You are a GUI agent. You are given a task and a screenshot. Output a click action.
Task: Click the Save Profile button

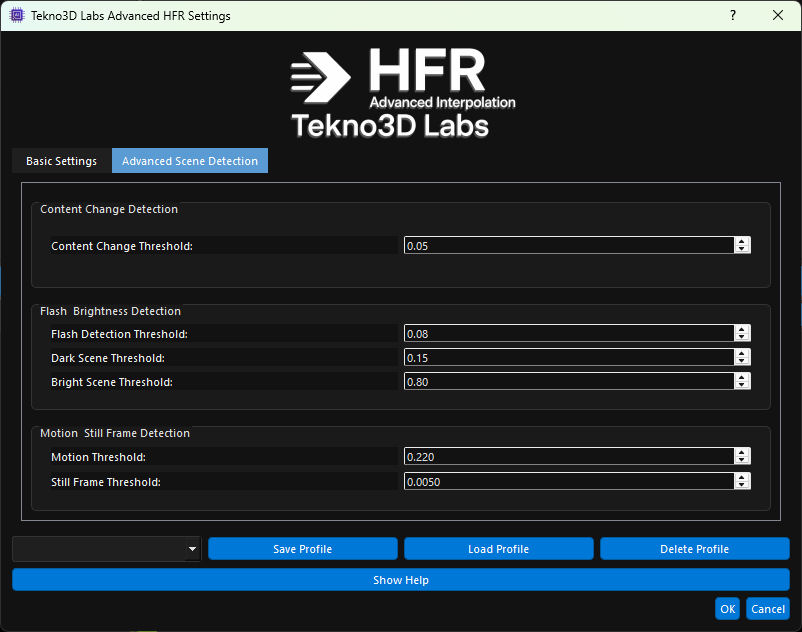pyautogui.click(x=303, y=549)
